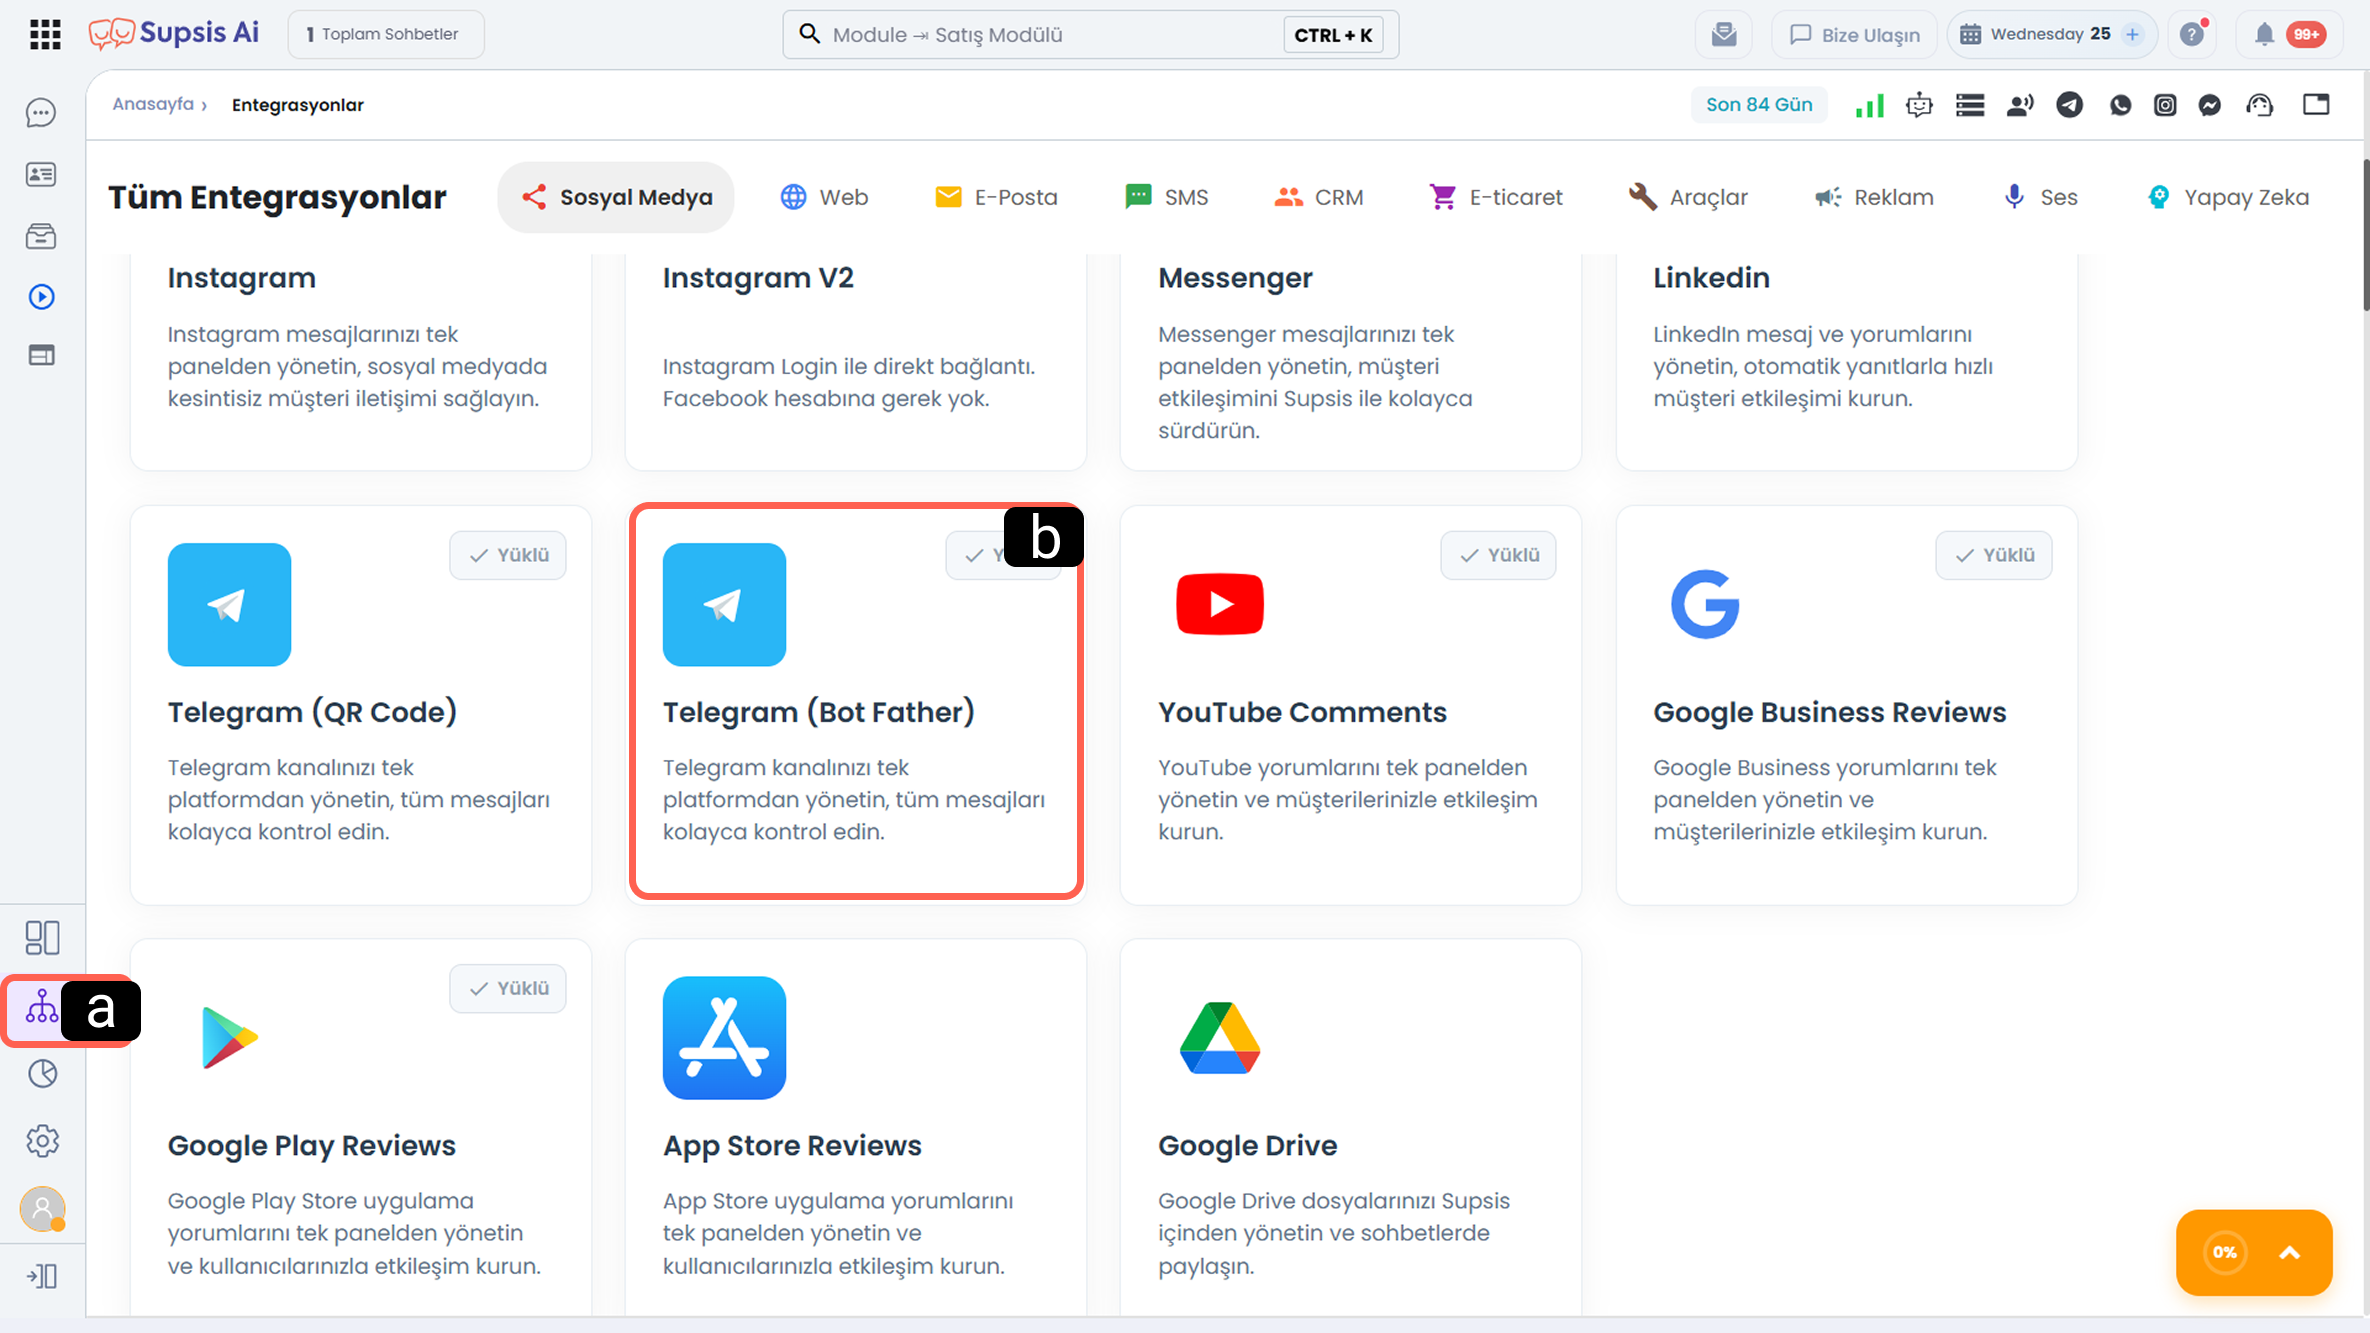Switch to the Sosyal Medya tab
The height and width of the screenshot is (1333, 2370).
(616, 197)
